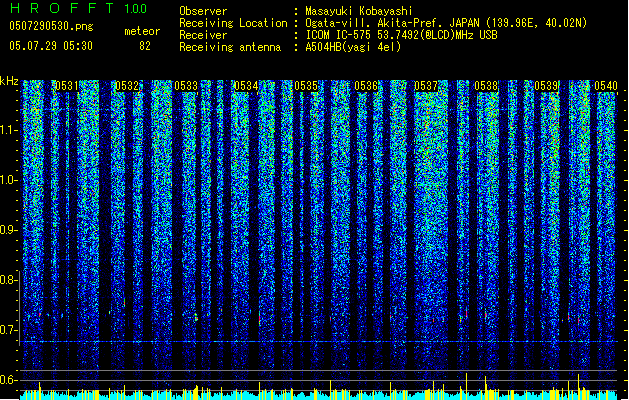The width and height of the screenshot is (629, 400).
Task: Select the 0.7 frequency axis label
Action: [x=8, y=330]
